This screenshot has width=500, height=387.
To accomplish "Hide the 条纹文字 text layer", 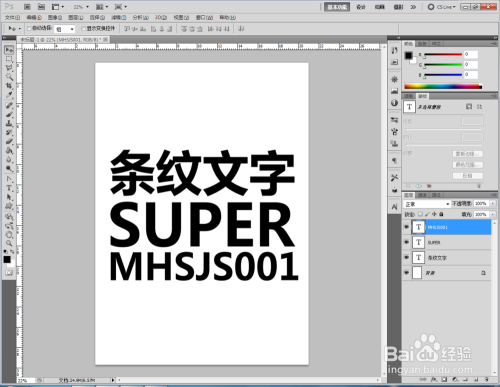I will click(406, 257).
